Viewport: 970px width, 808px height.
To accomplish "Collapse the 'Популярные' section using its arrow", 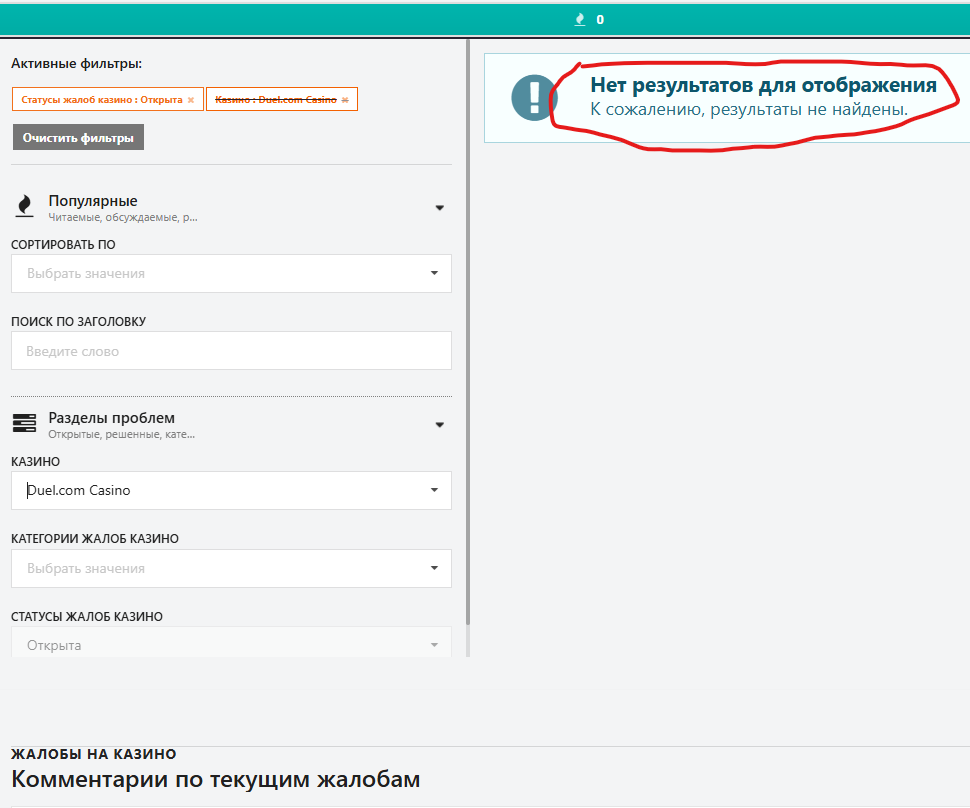I will [439, 208].
